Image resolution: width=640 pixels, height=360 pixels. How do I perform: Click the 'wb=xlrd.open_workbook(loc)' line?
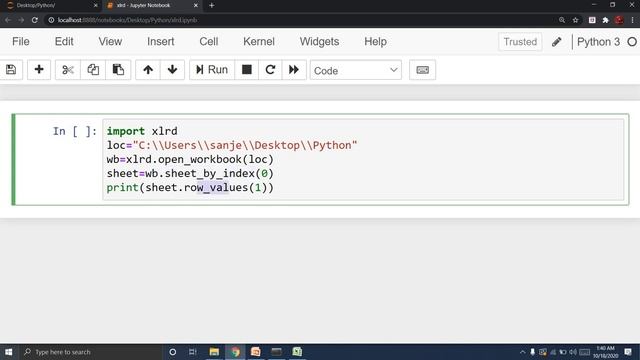tap(190, 159)
